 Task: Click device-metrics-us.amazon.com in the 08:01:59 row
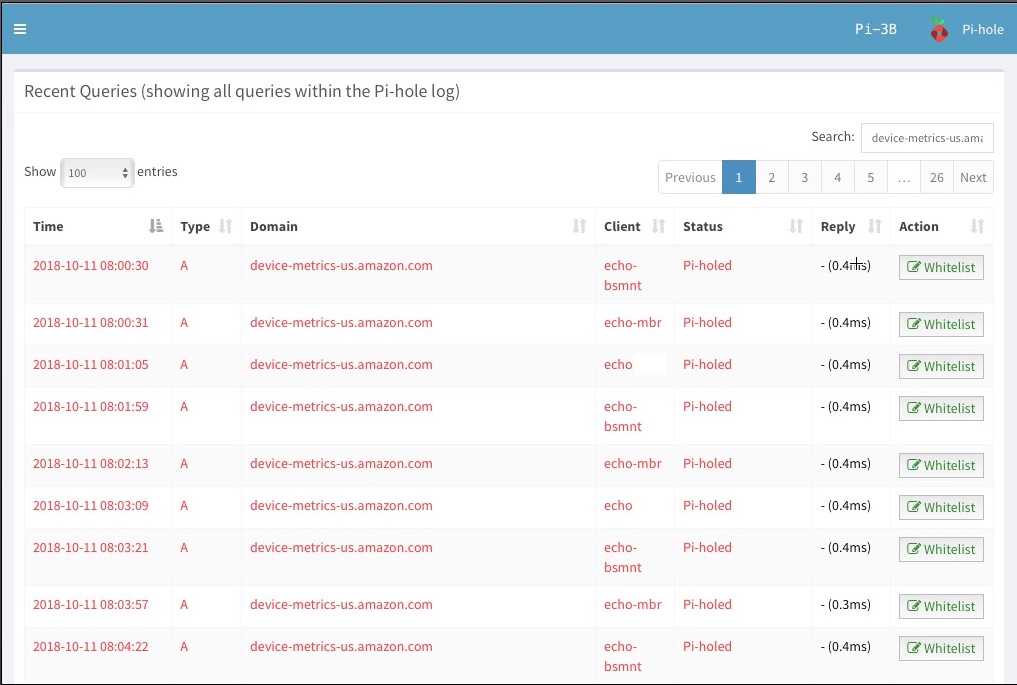[x=341, y=407]
